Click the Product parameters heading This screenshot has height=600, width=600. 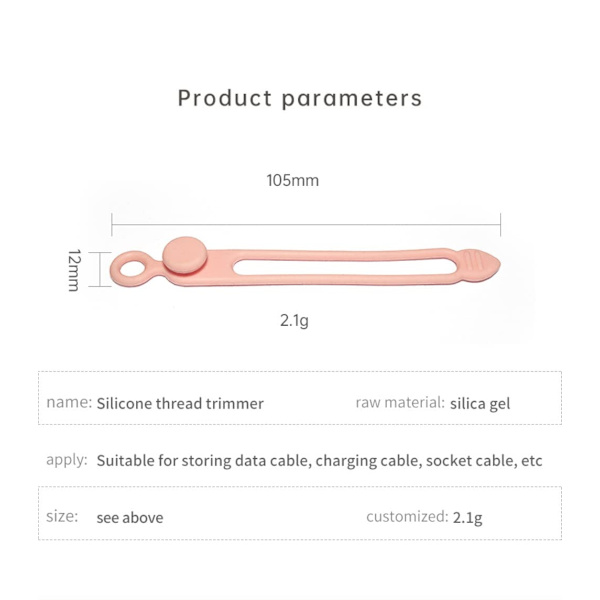[x=300, y=98]
